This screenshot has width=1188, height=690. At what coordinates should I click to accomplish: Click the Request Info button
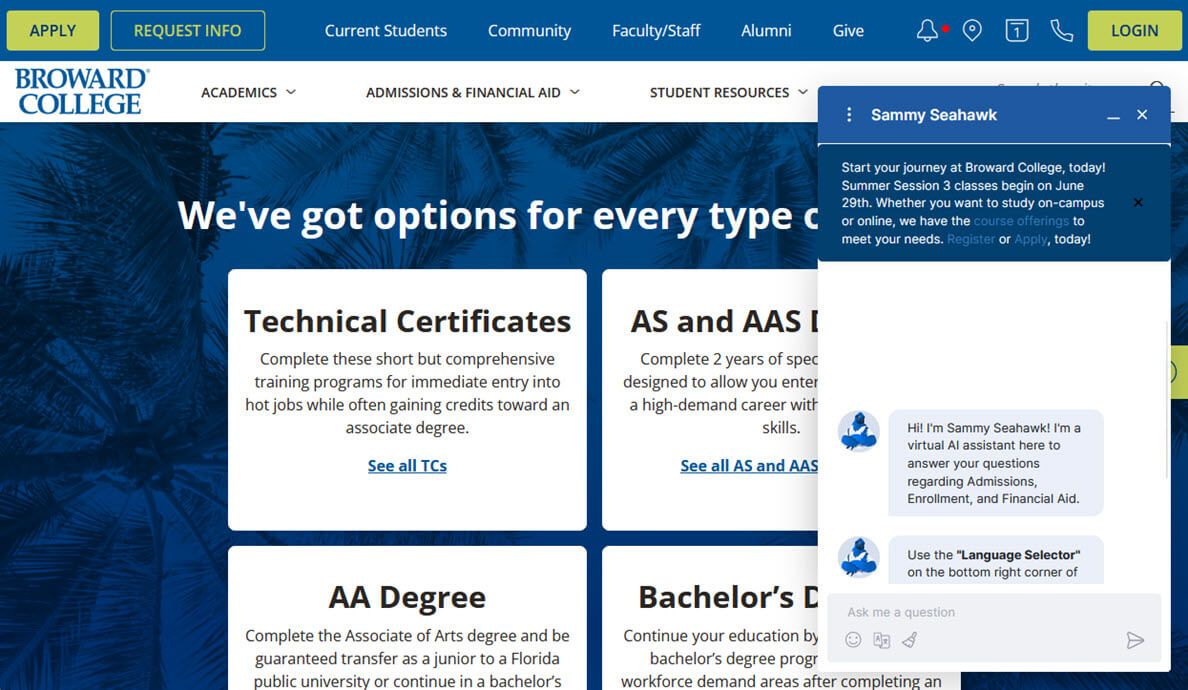pyautogui.click(x=188, y=30)
